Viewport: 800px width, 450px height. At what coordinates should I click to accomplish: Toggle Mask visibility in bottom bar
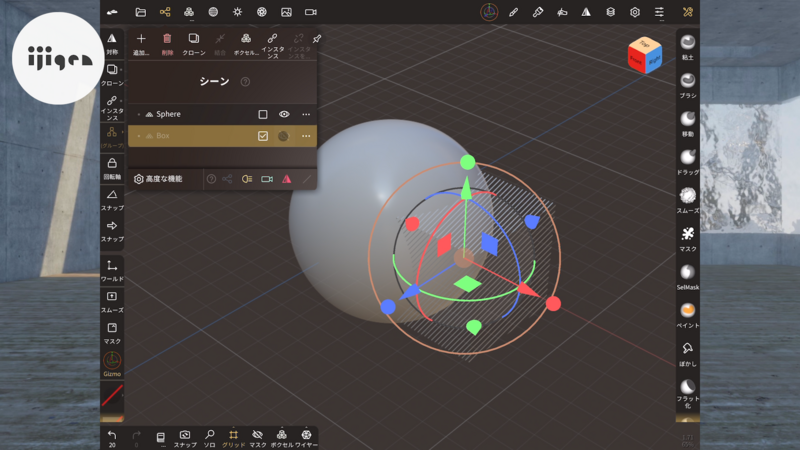tap(258, 438)
